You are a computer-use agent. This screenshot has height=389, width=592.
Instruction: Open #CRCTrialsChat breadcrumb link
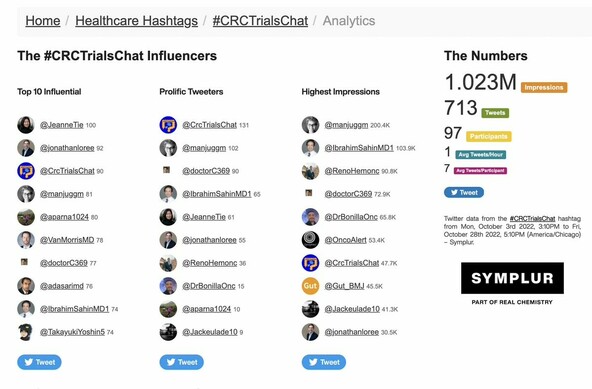(260, 21)
